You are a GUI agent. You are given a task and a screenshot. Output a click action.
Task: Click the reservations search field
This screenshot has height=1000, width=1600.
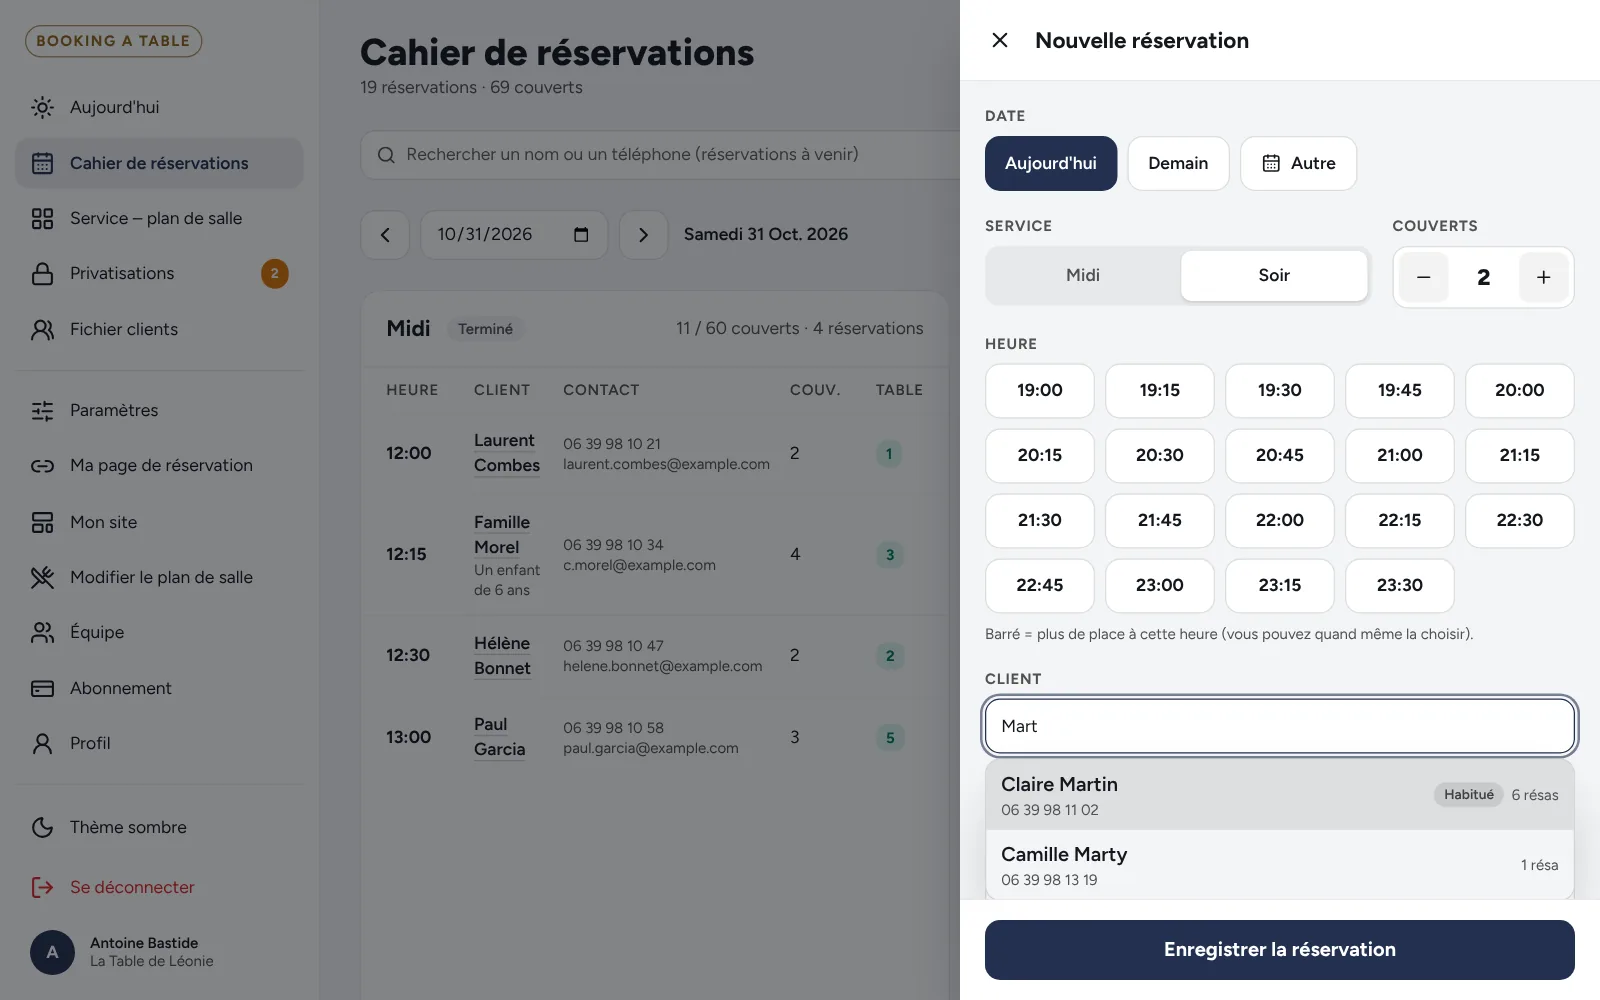coord(660,155)
